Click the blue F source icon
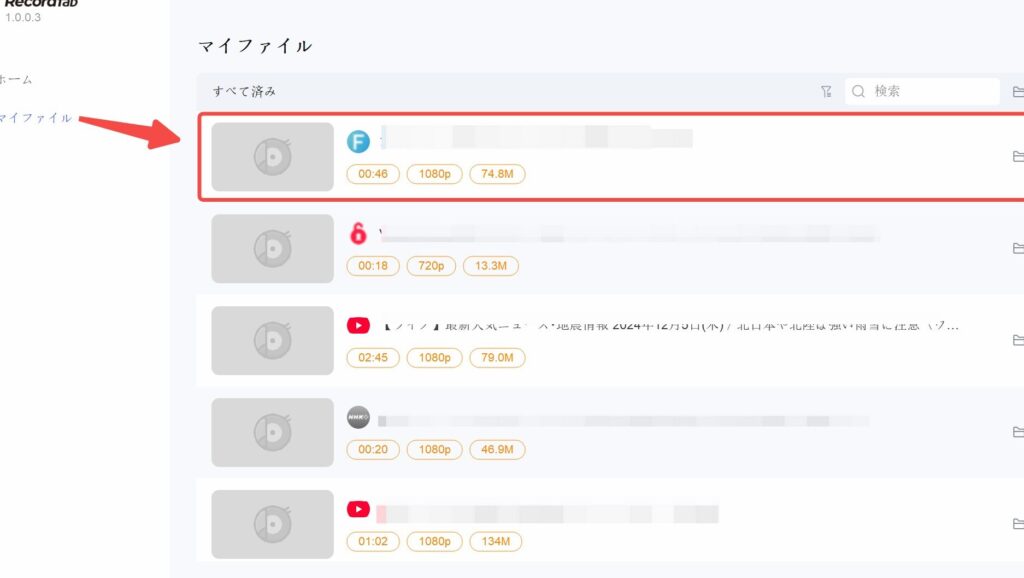 (x=358, y=142)
